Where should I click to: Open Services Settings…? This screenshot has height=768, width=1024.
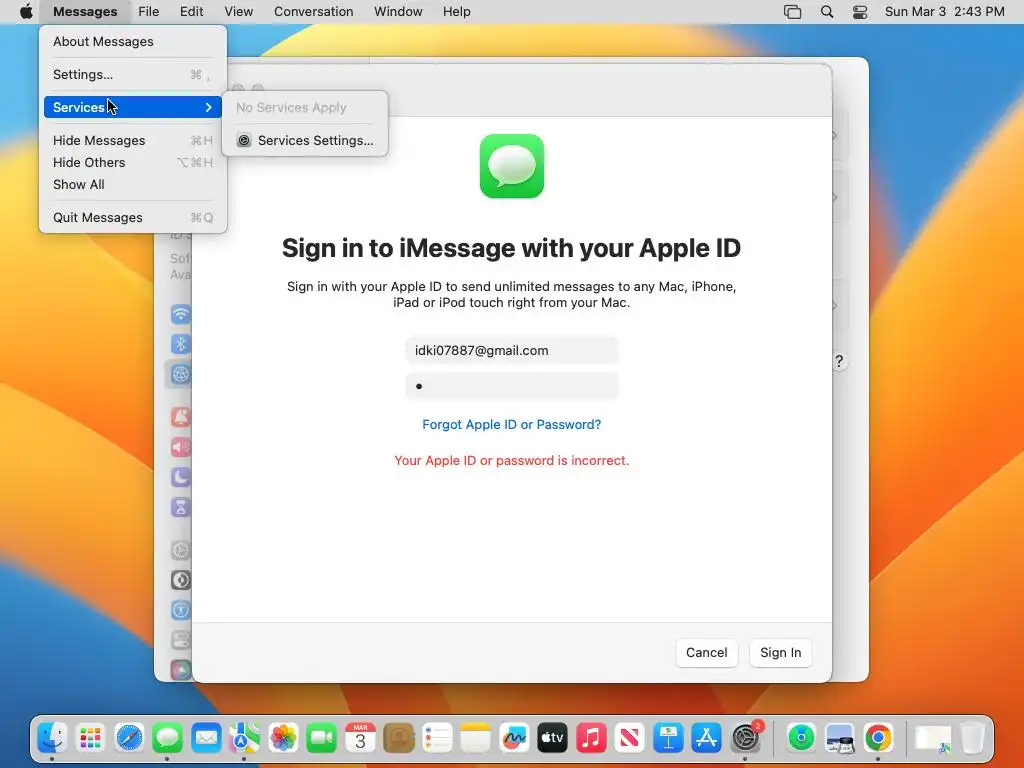pos(306,140)
